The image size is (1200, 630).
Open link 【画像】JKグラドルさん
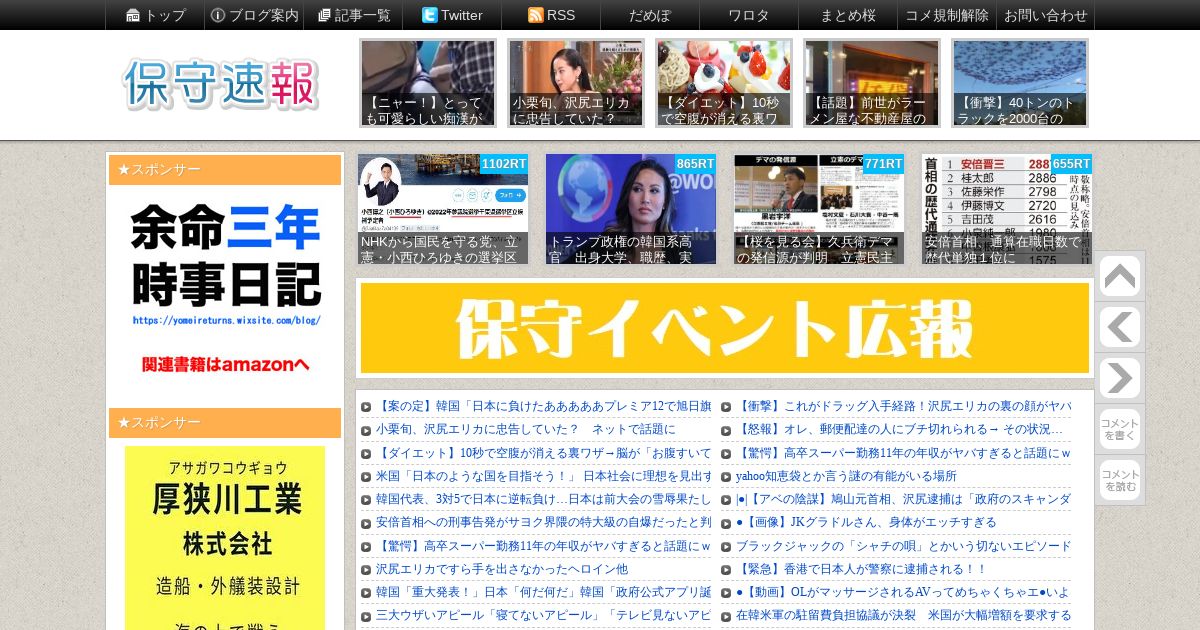tap(866, 522)
